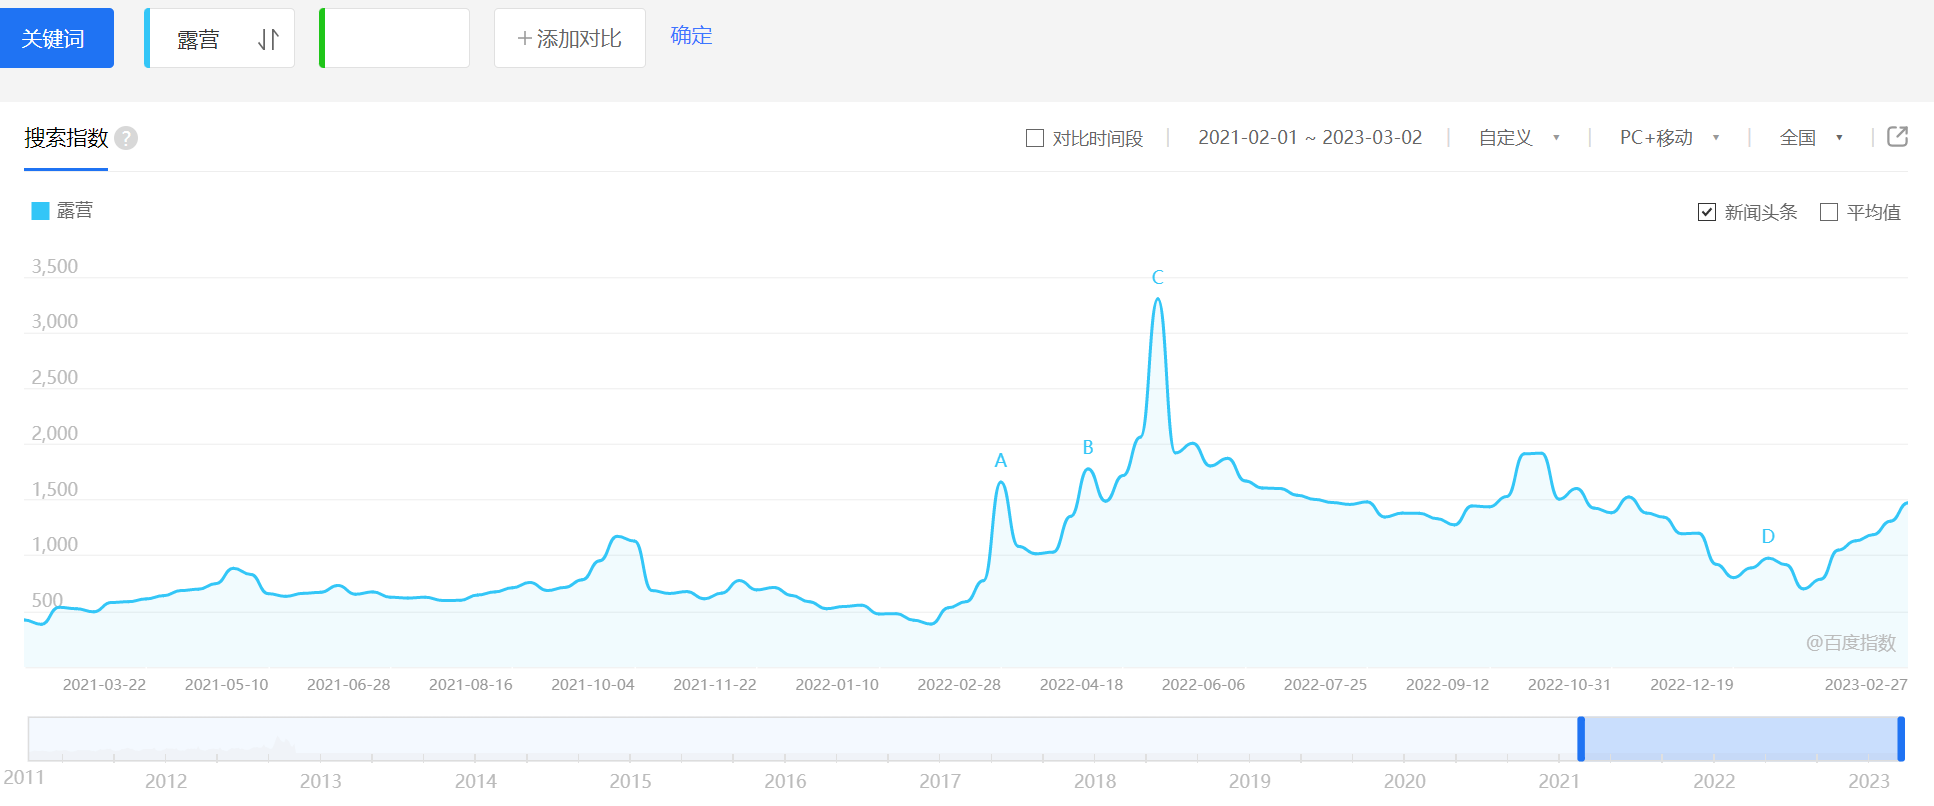Expand the 全国 region dropdown
Screen dimensions: 1934x806
(x=1810, y=138)
